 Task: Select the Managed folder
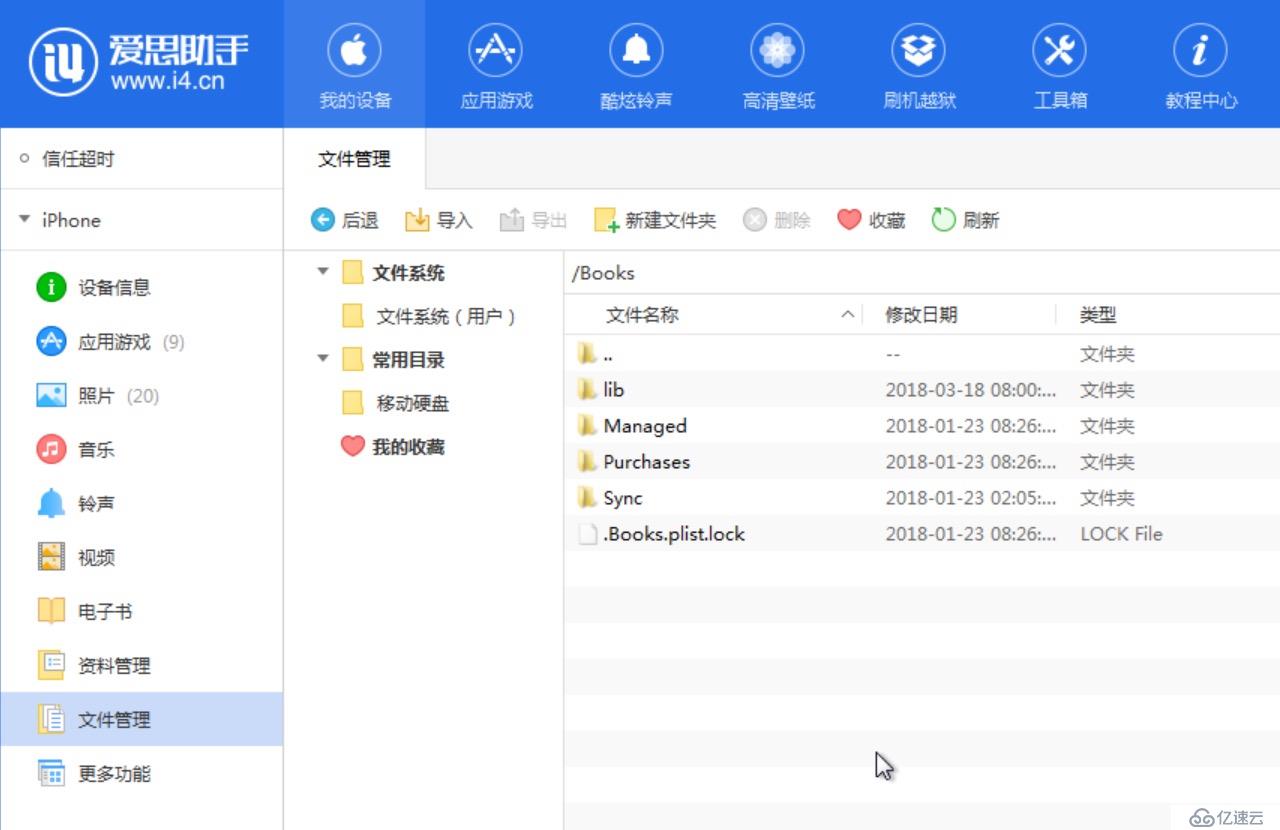pos(922,426)
